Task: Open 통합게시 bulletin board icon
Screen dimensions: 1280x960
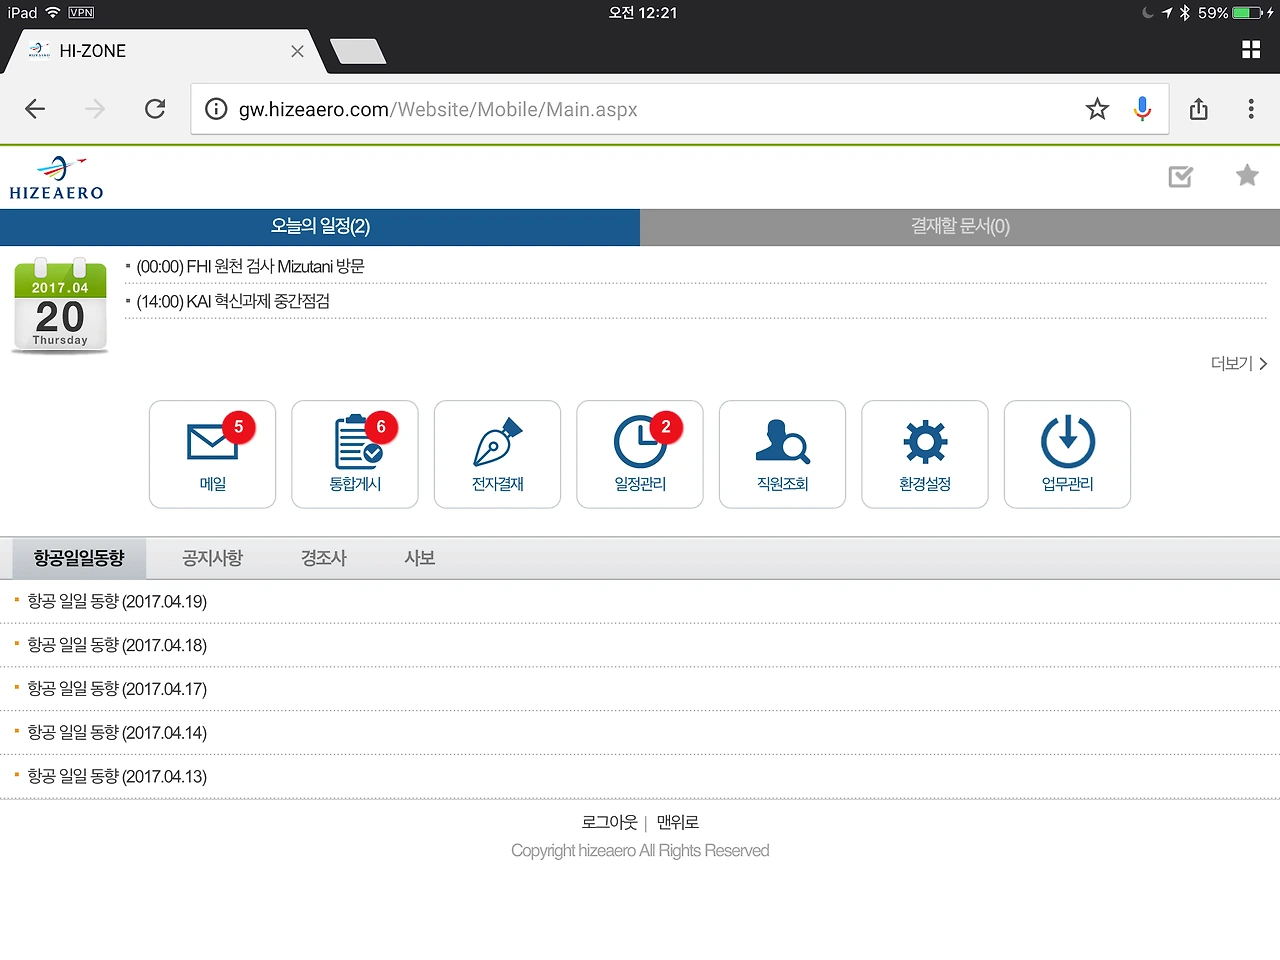Action: pos(355,454)
